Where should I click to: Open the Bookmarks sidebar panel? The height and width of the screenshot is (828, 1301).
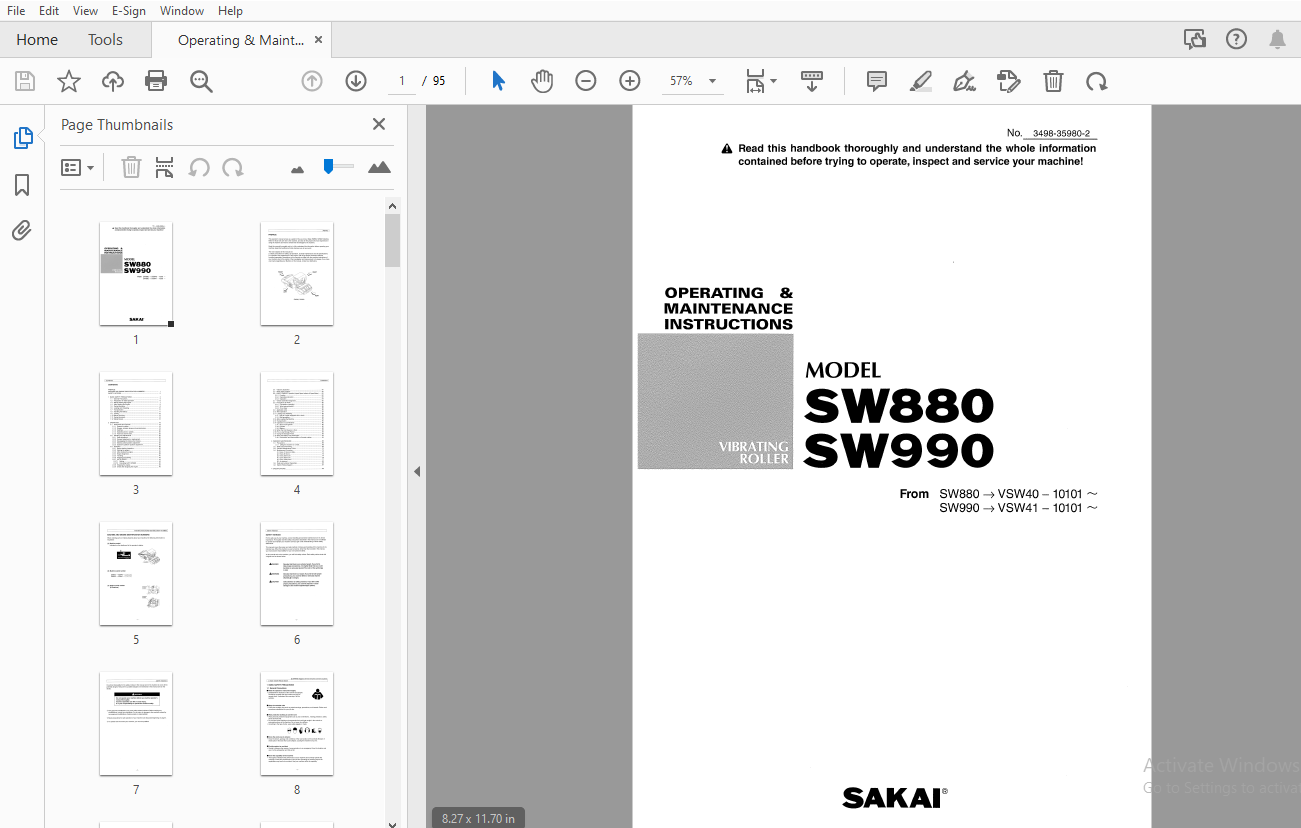(x=22, y=185)
